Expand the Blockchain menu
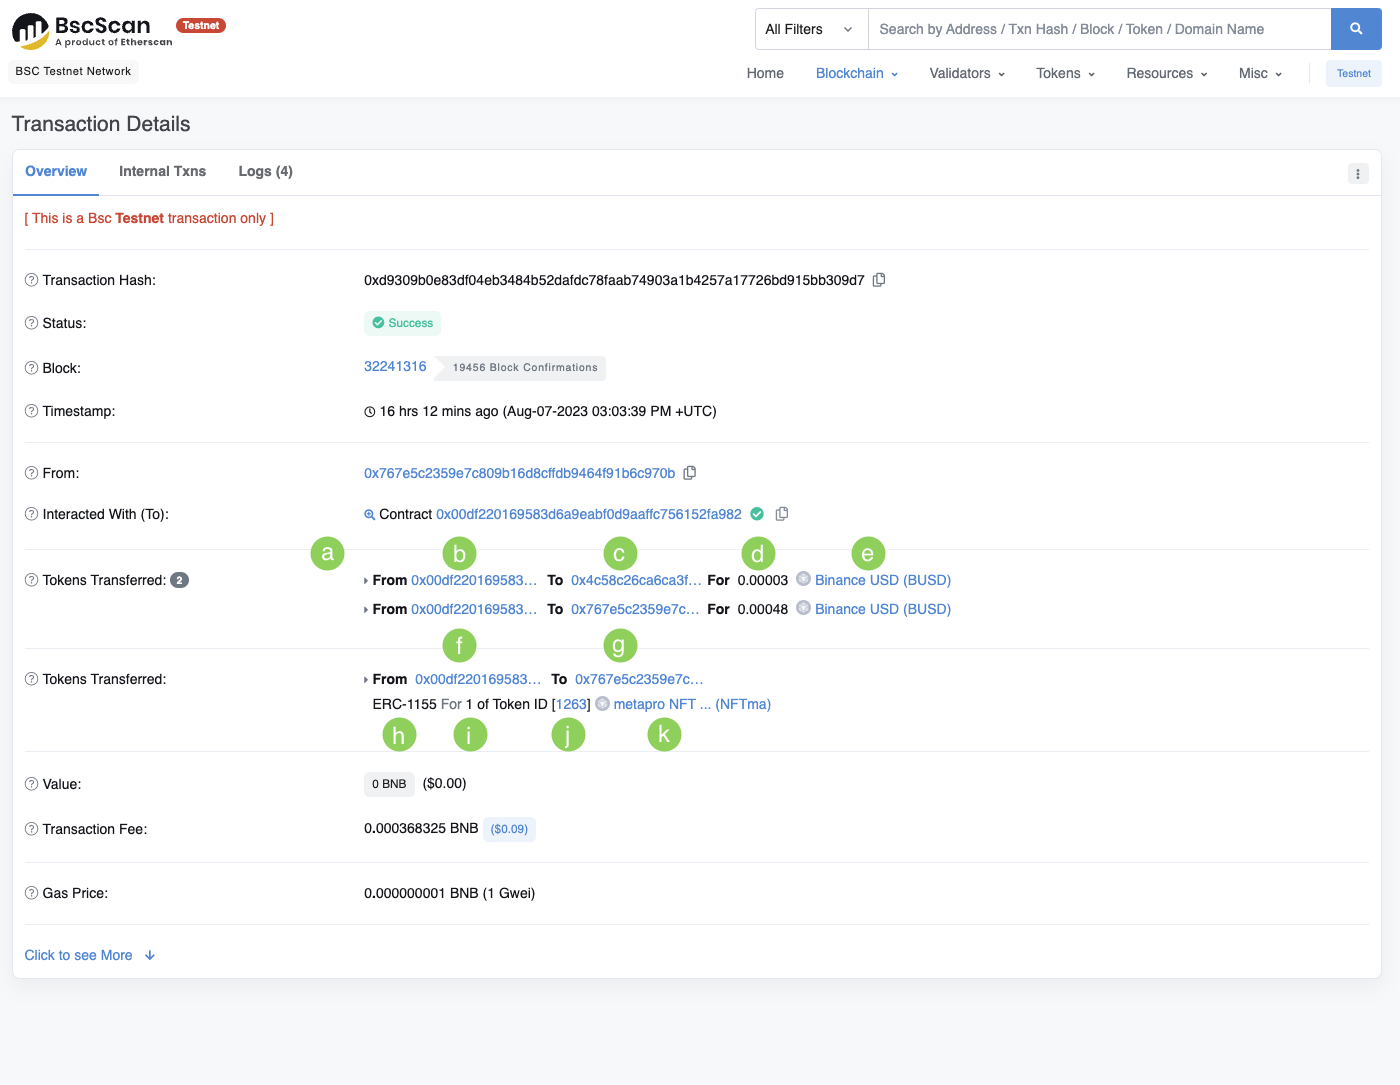Image resolution: width=1400 pixels, height=1085 pixels. click(x=857, y=73)
